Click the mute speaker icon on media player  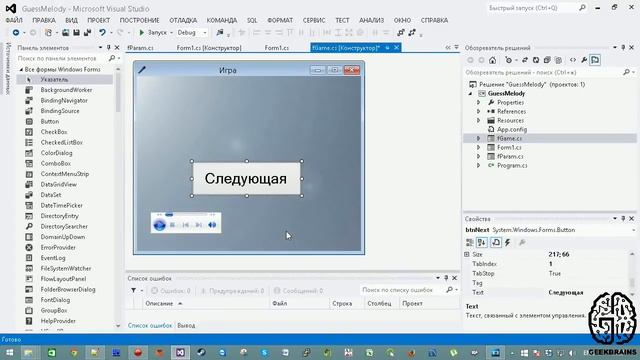(212, 225)
